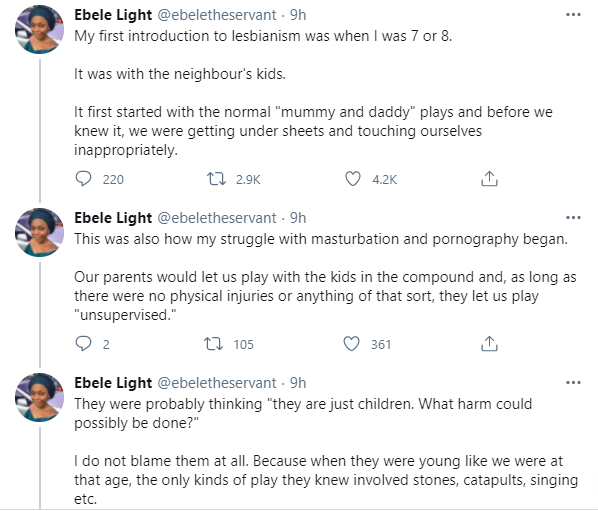Open more options menu on second tweet
598x511 pixels.
573,218
